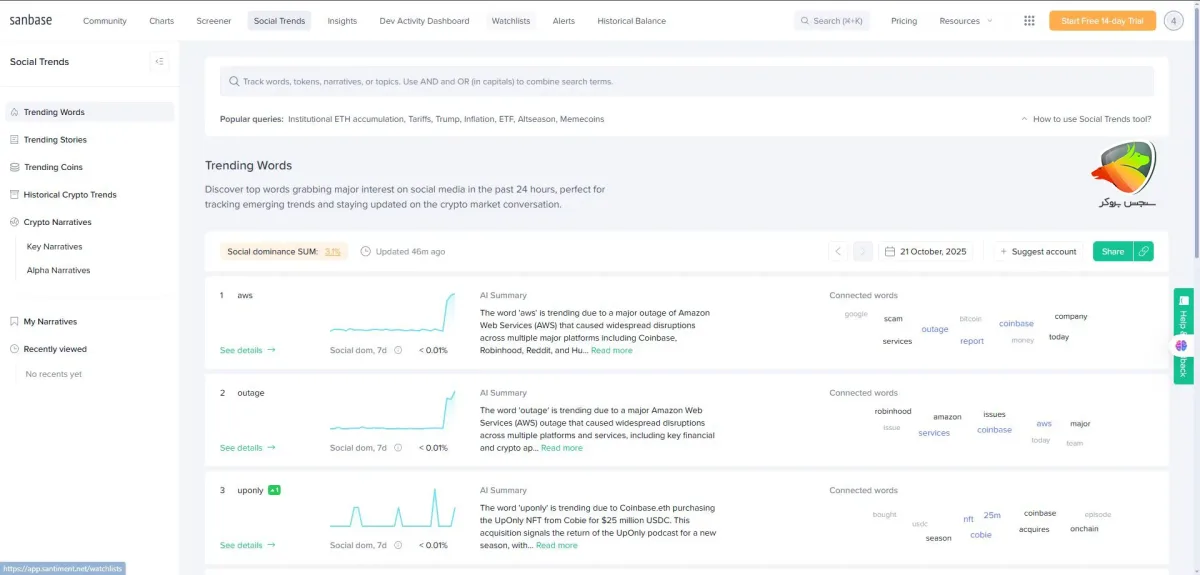The height and width of the screenshot is (575, 1200).
Task: Click Start Free 14-day Trial button
Action: 1102,21
